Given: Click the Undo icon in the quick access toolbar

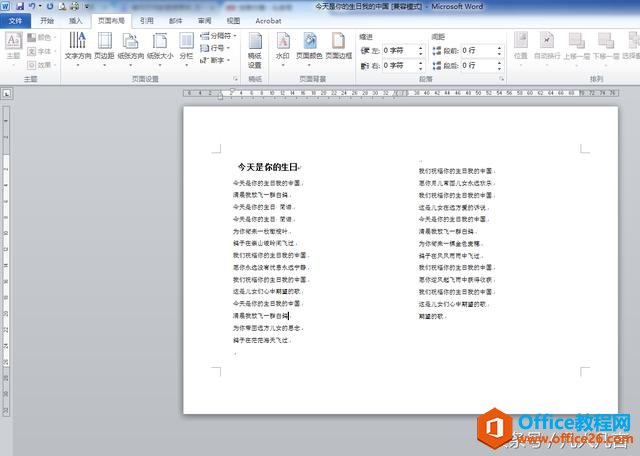Looking at the screenshot, I should (x=32, y=6).
